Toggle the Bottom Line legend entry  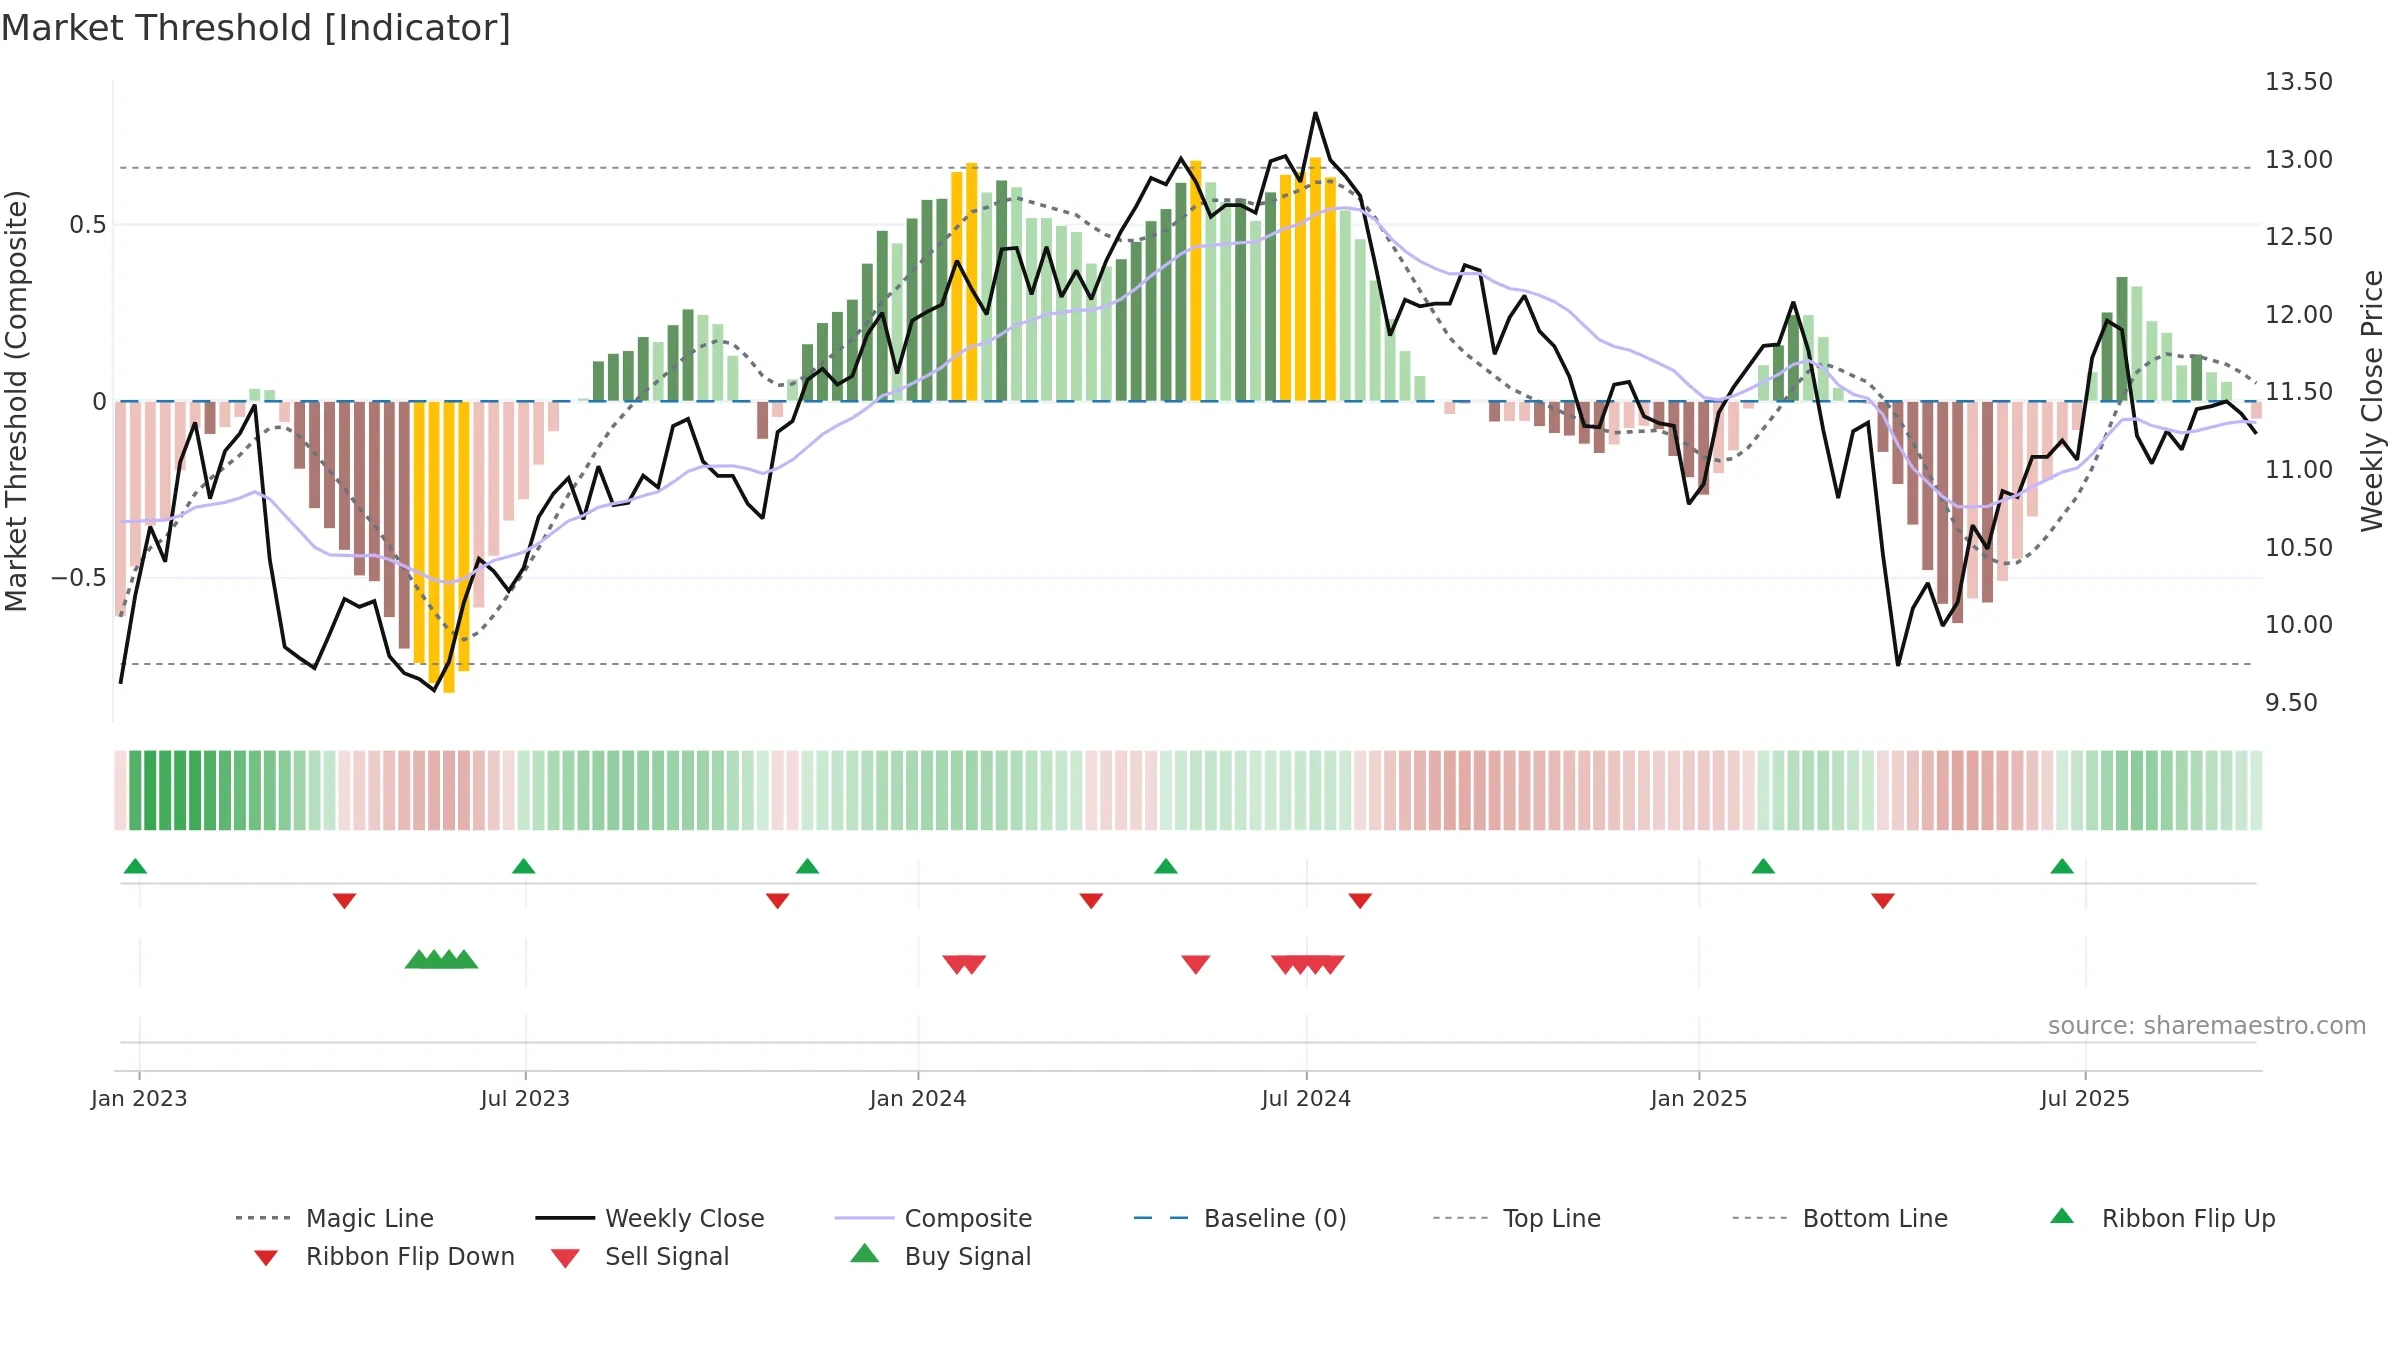[x=1840, y=1218]
